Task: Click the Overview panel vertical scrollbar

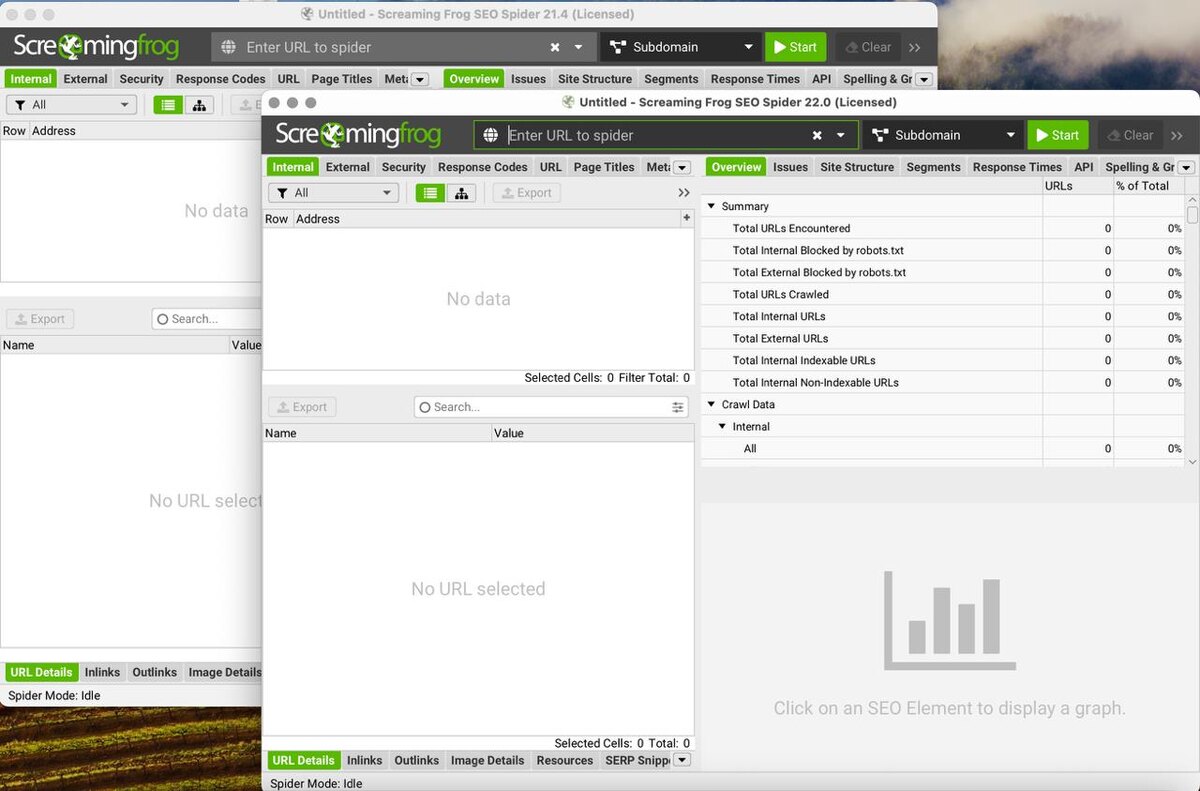Action: (1192, 330)
